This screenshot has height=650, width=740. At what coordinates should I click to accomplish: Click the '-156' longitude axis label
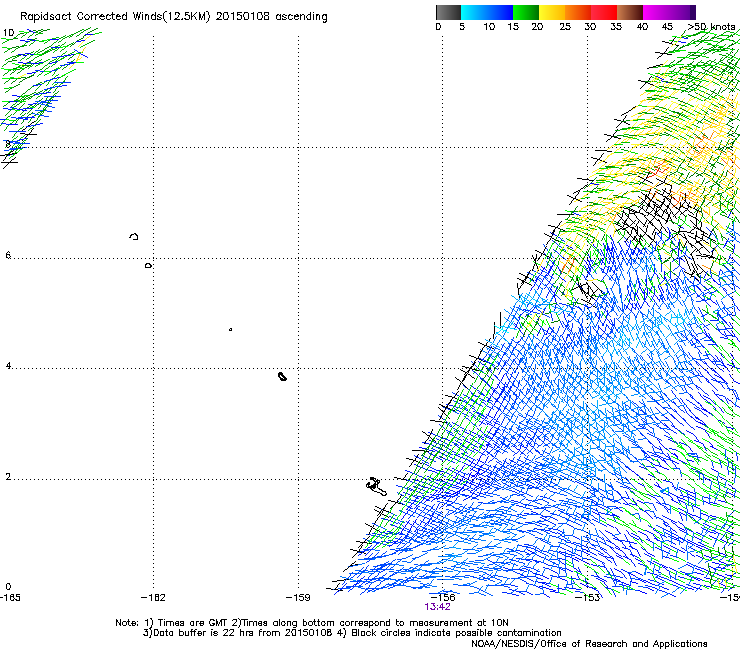click(x=442, y=598)
